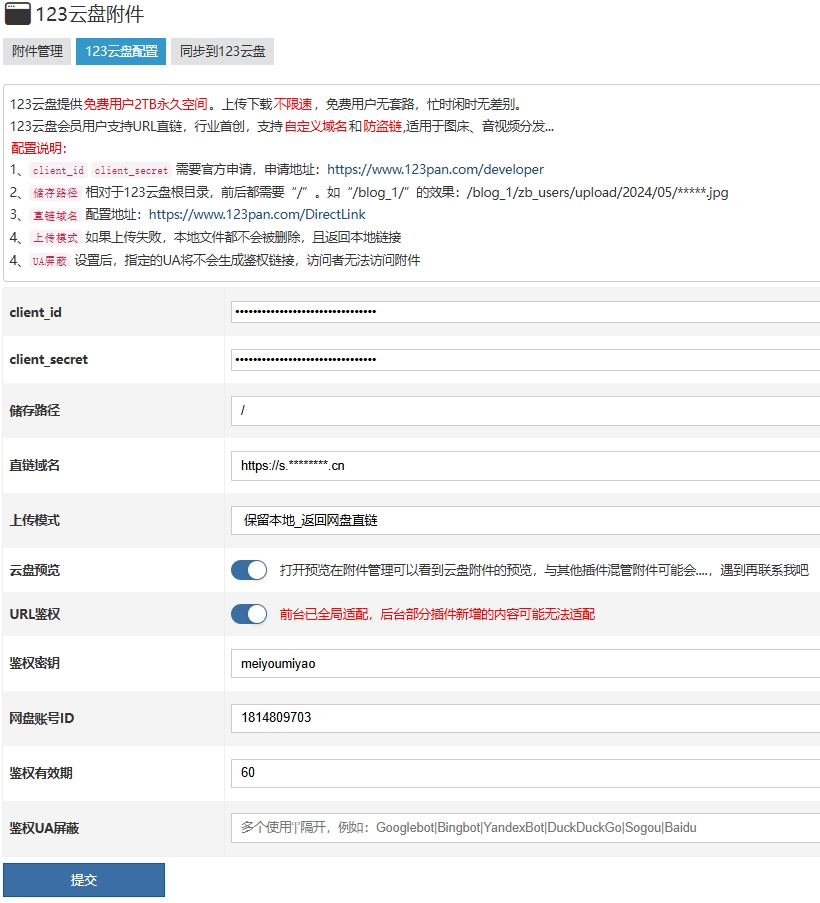Click the client_secret row label
Screen dimensions: 820x903
49,359
